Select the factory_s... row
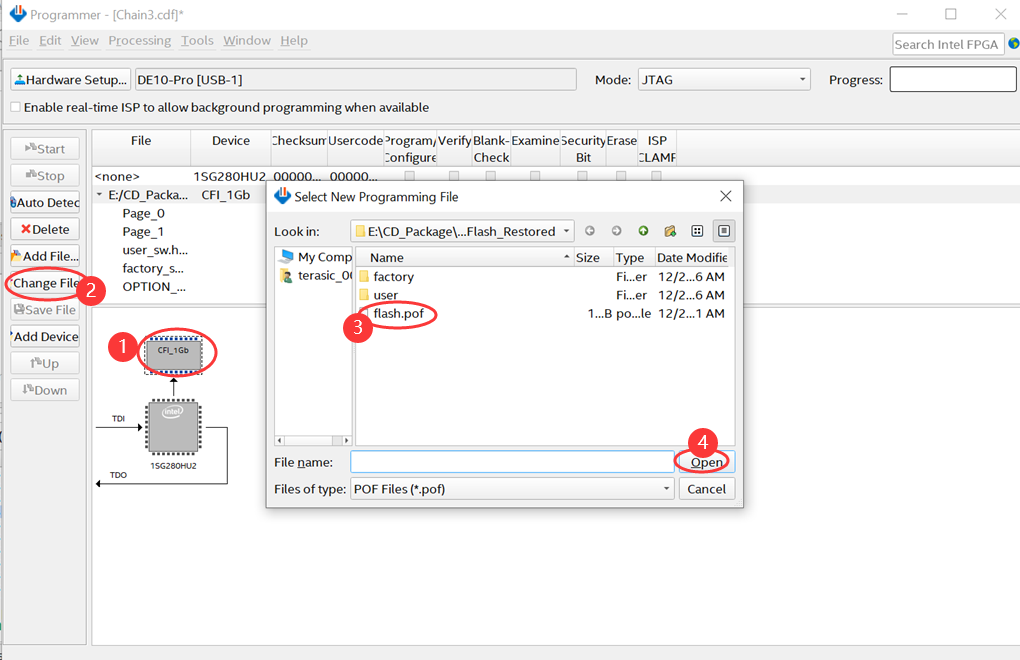The width and height of the screenshot is (1020, 660). [x=153, y=268]
